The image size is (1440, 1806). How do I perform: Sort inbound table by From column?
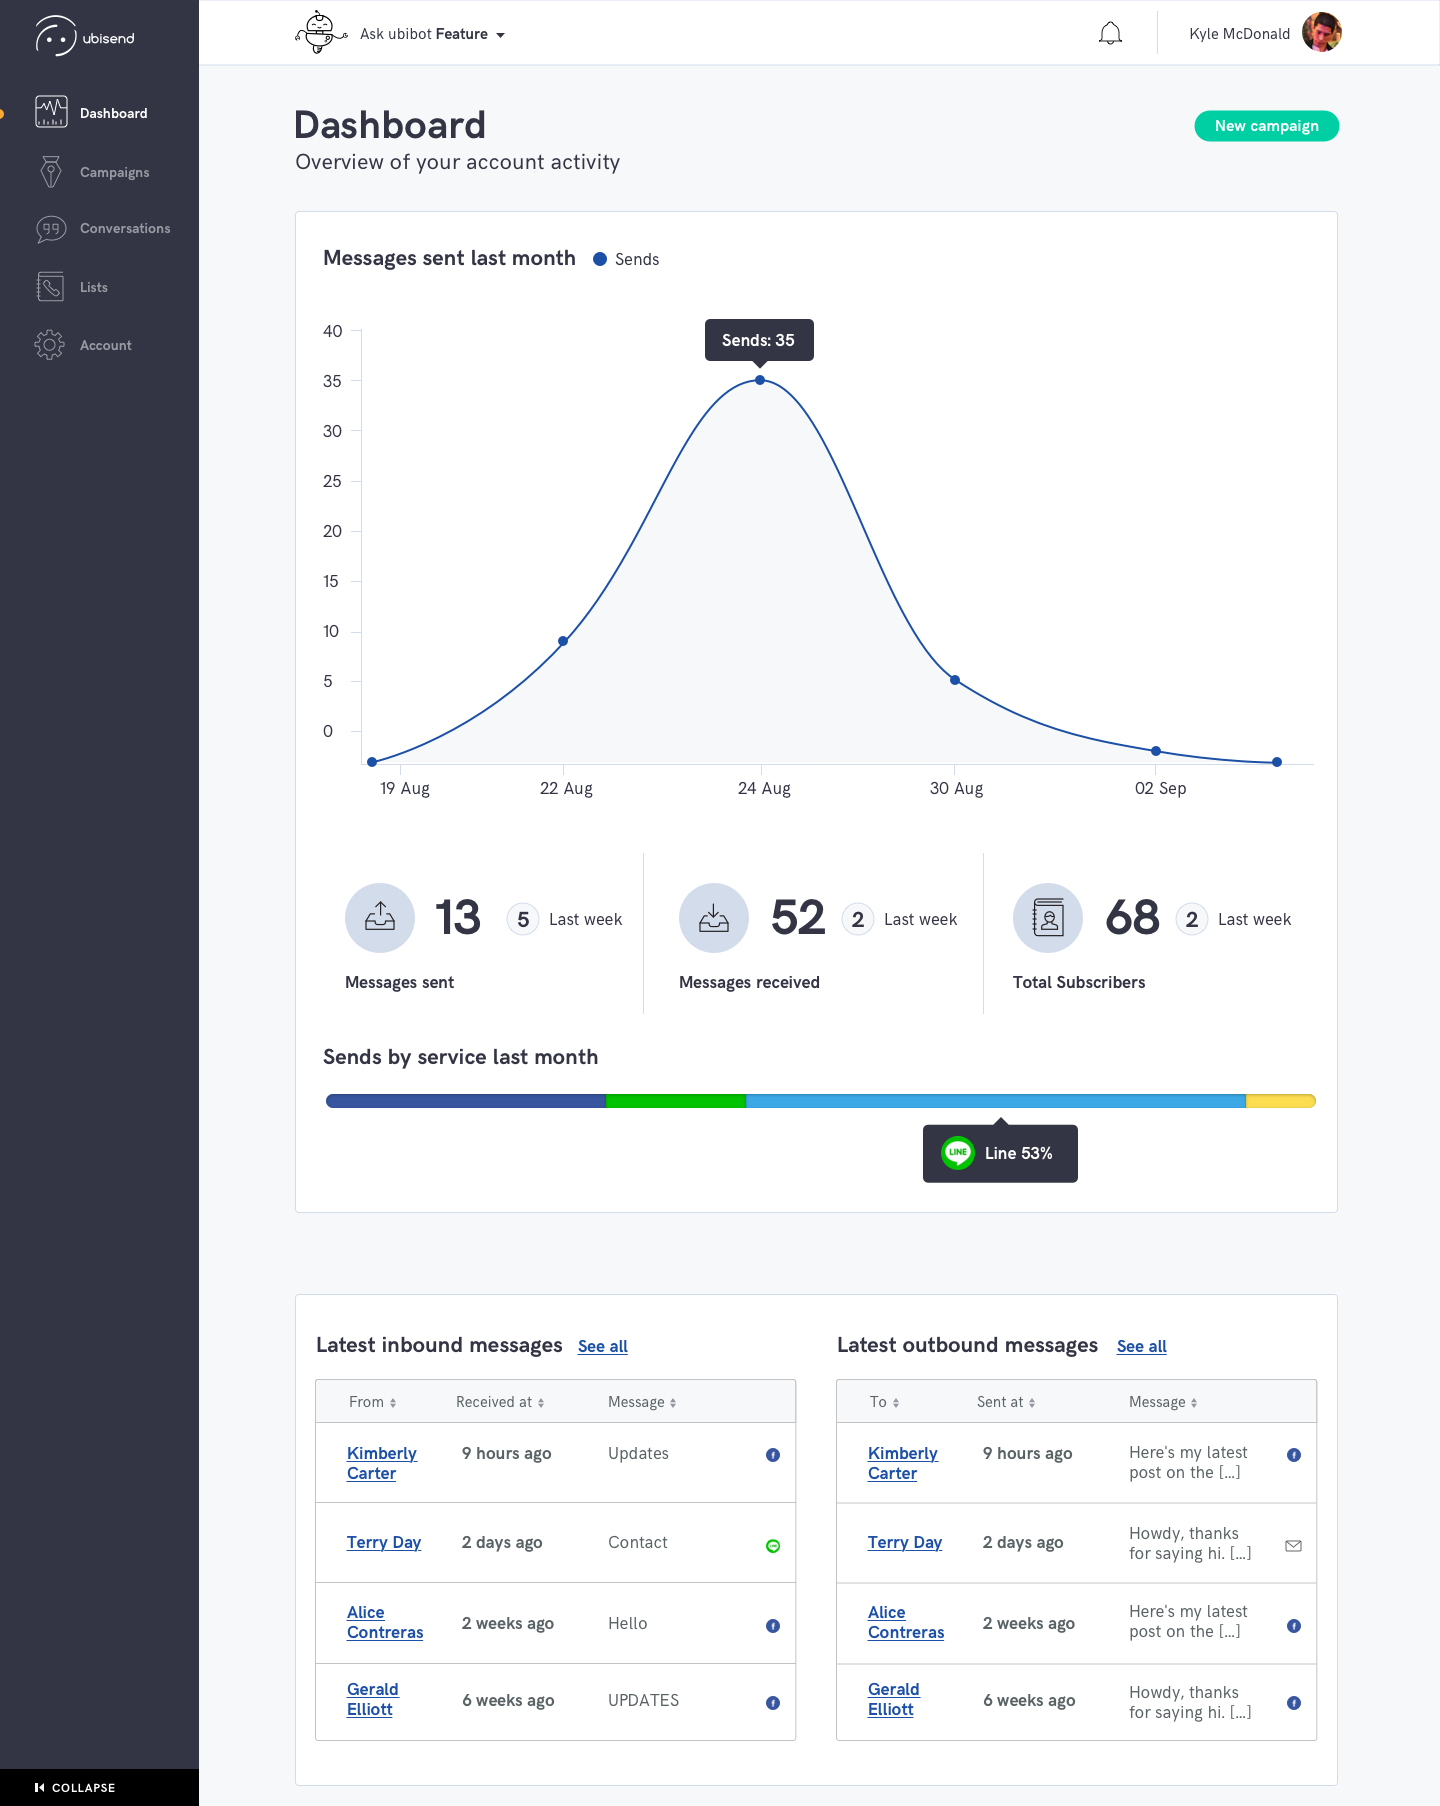coord(372,1402)
